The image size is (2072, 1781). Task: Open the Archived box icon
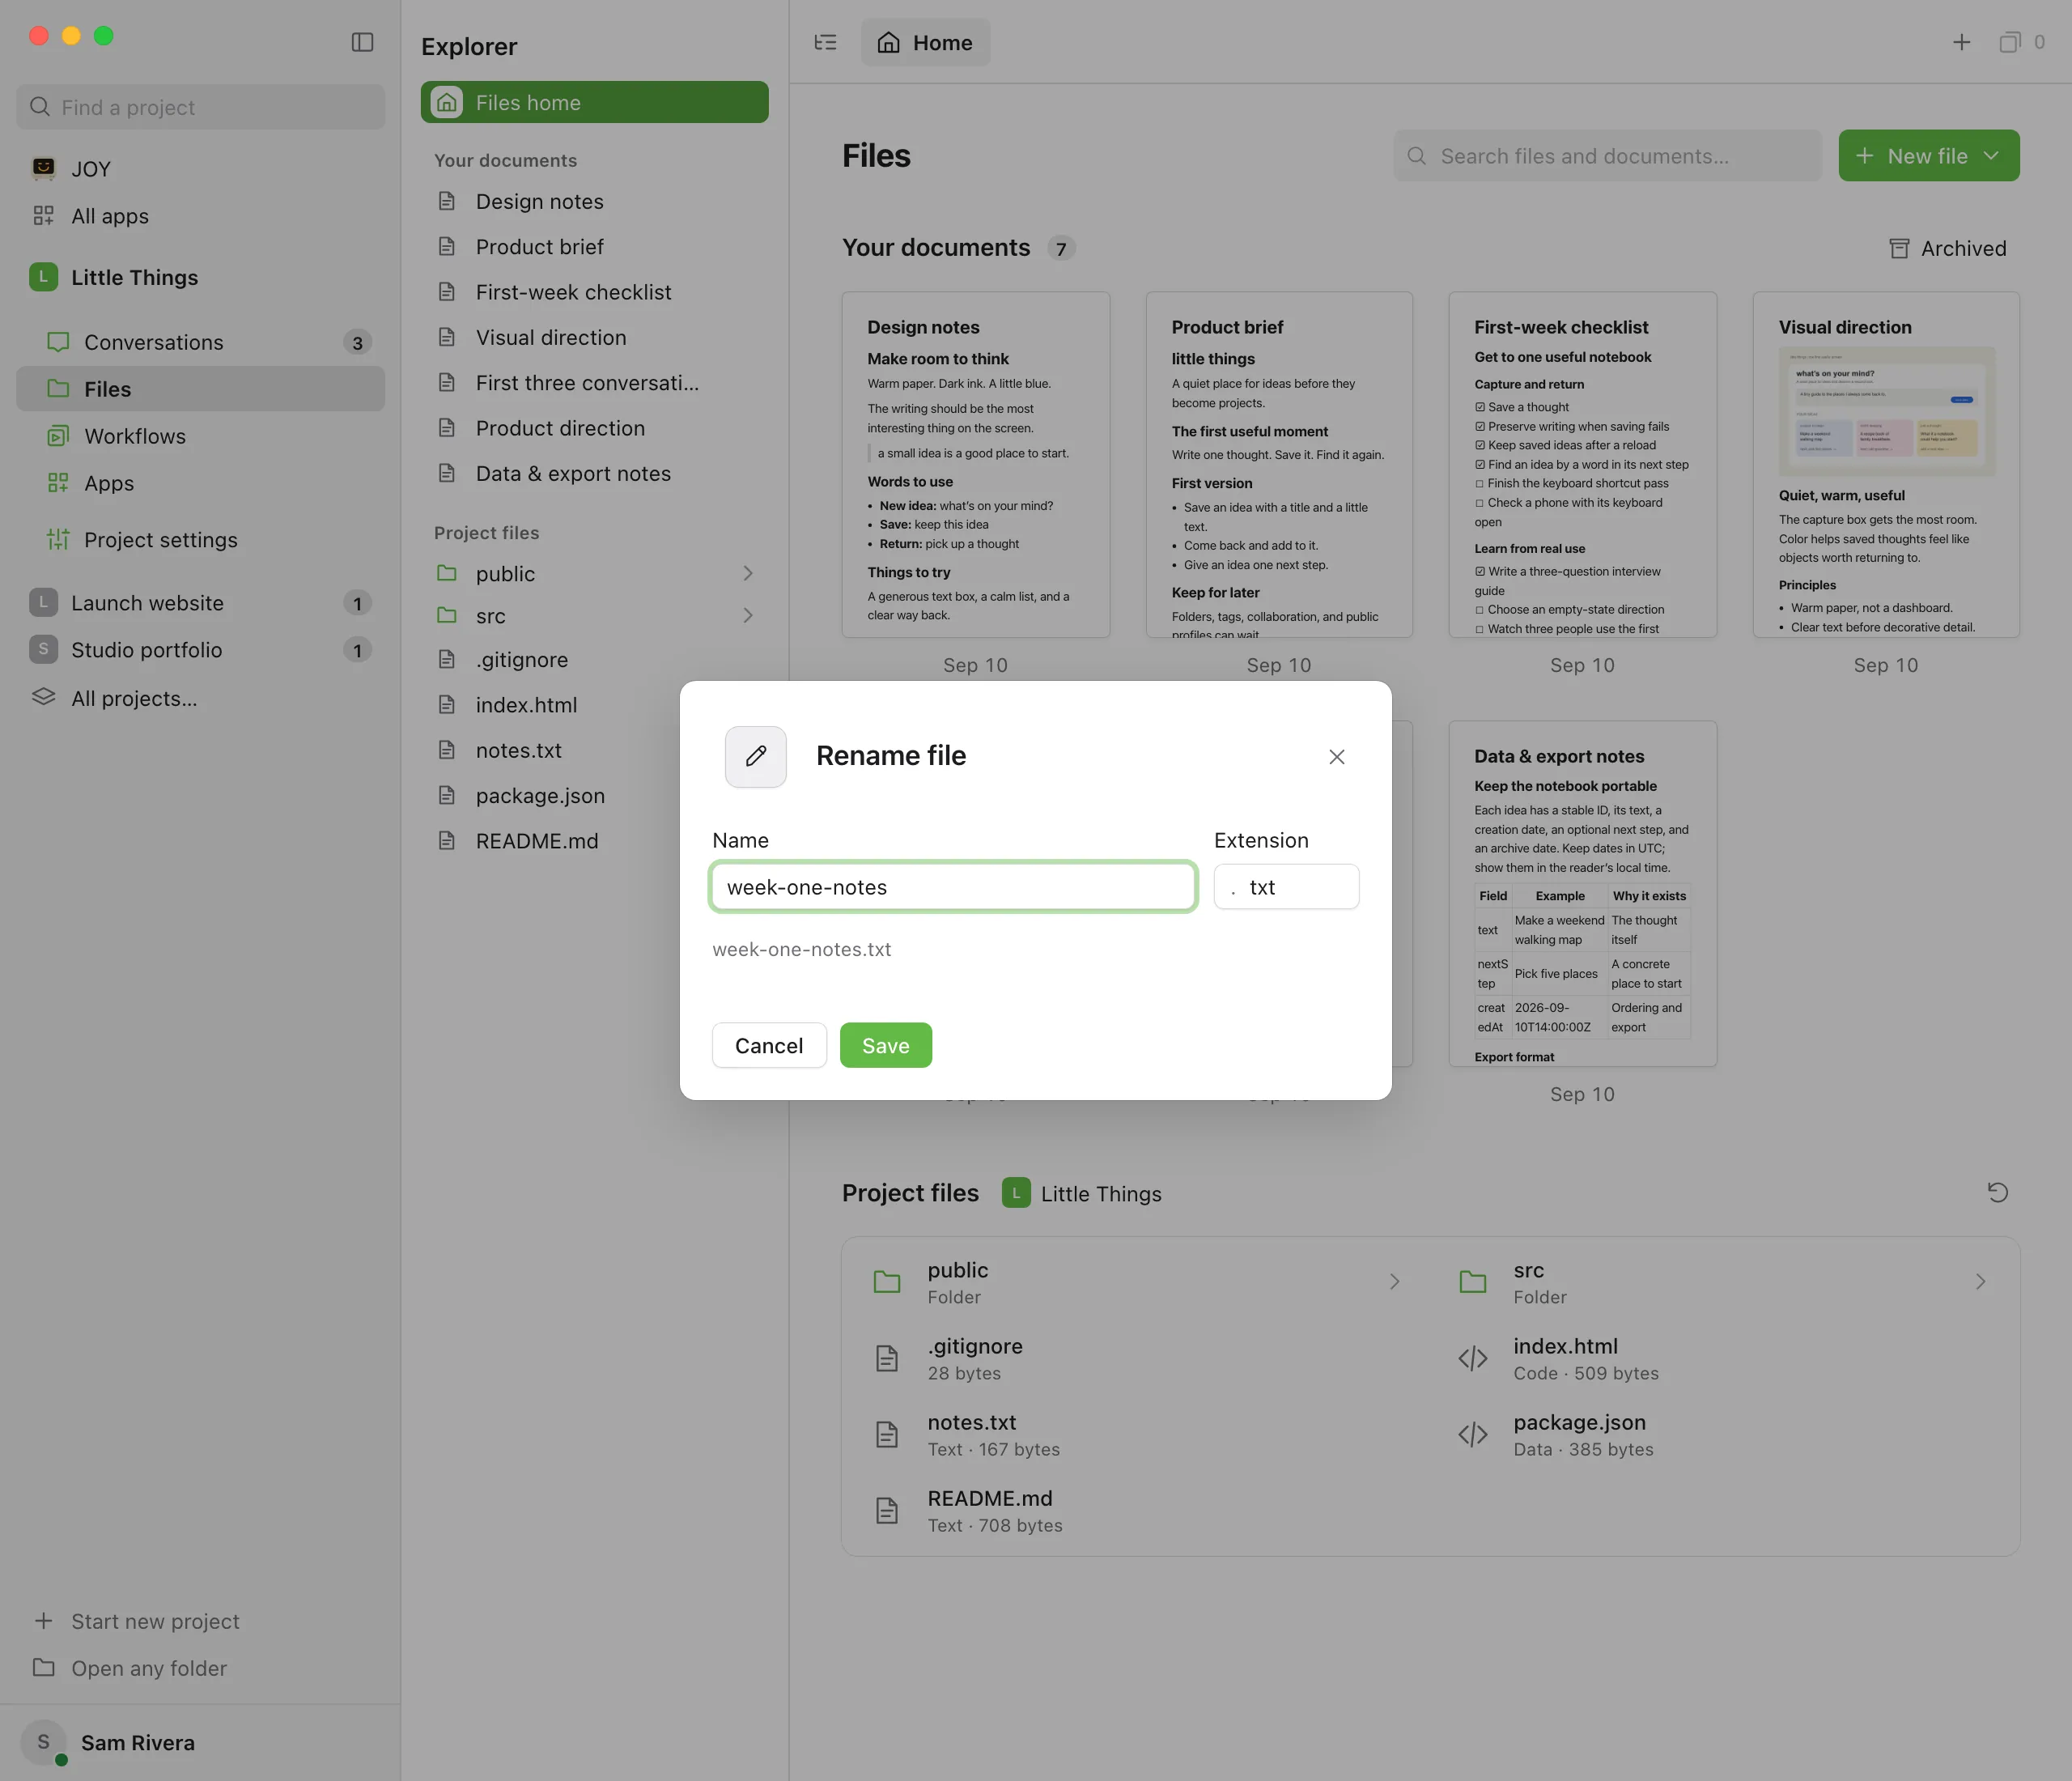[x=1899, y=248]
